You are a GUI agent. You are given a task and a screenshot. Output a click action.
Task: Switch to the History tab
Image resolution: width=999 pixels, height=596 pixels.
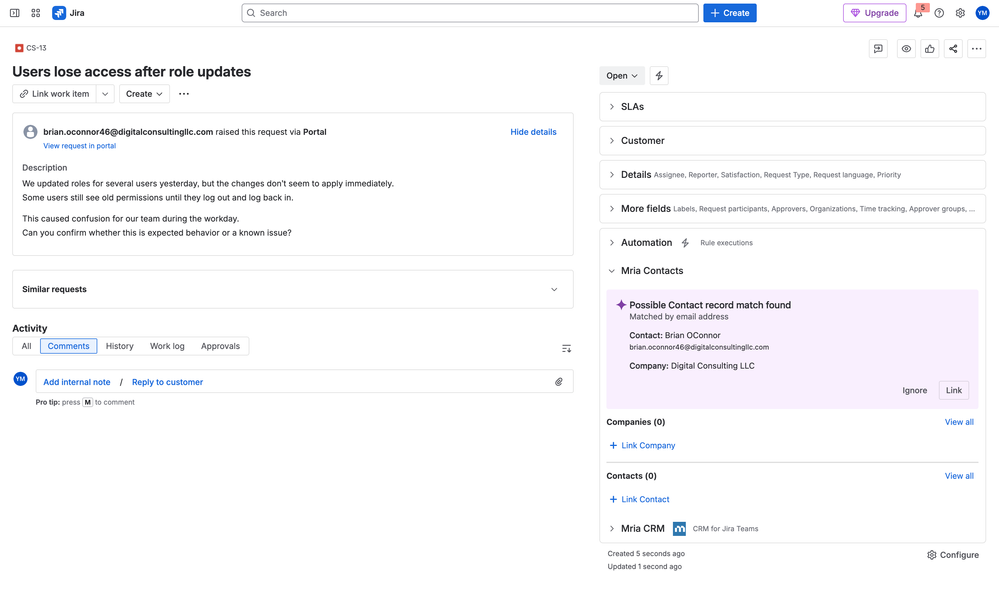click(x=119, y=346)
